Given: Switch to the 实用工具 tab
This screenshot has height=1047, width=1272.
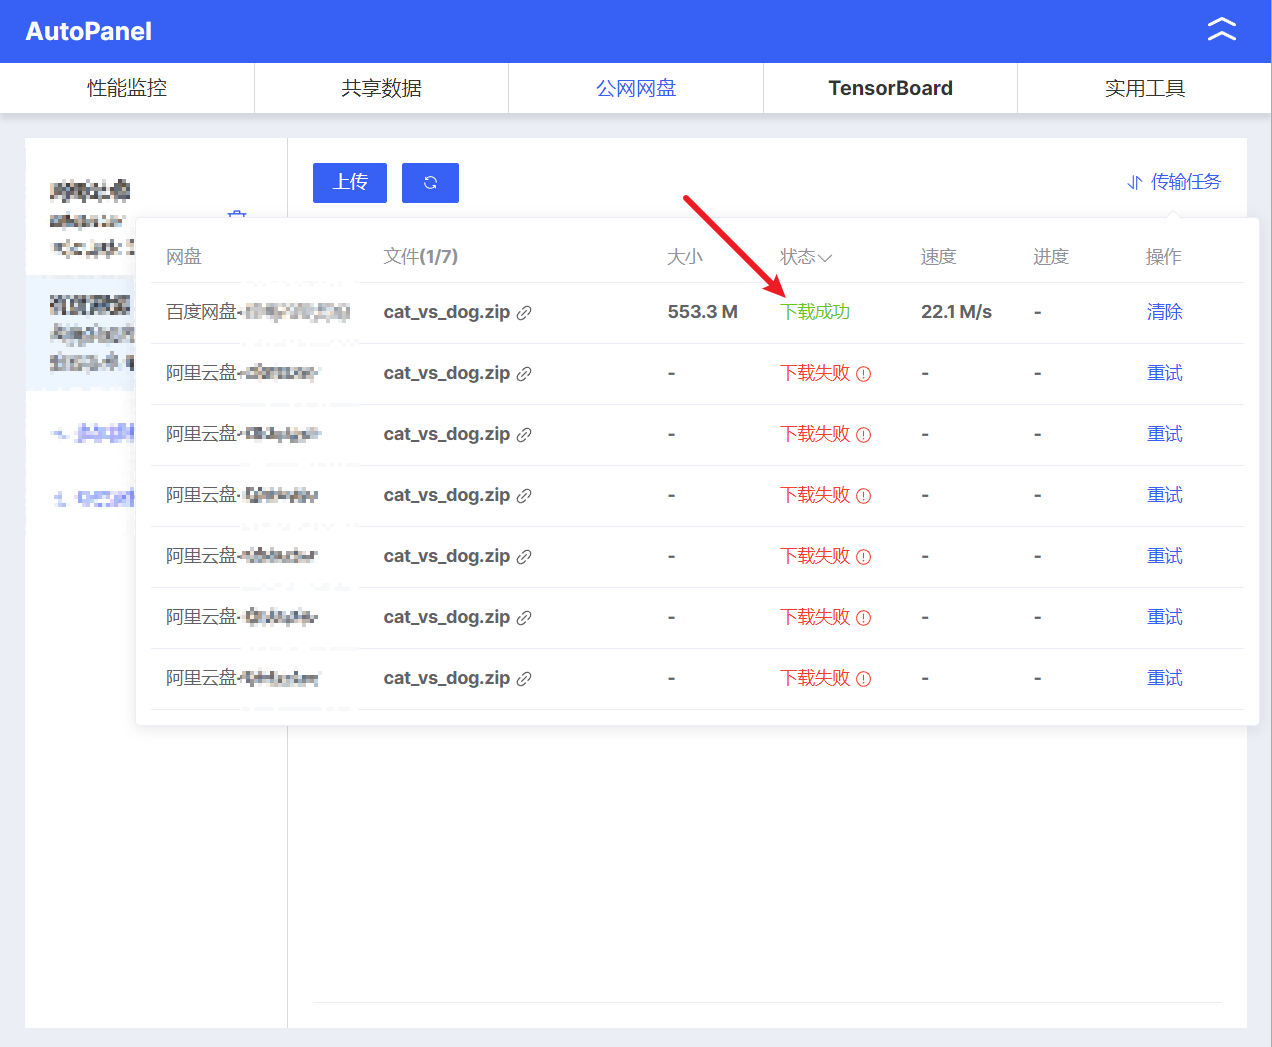Looking at the screenshot, I should tap(1144, 88).
